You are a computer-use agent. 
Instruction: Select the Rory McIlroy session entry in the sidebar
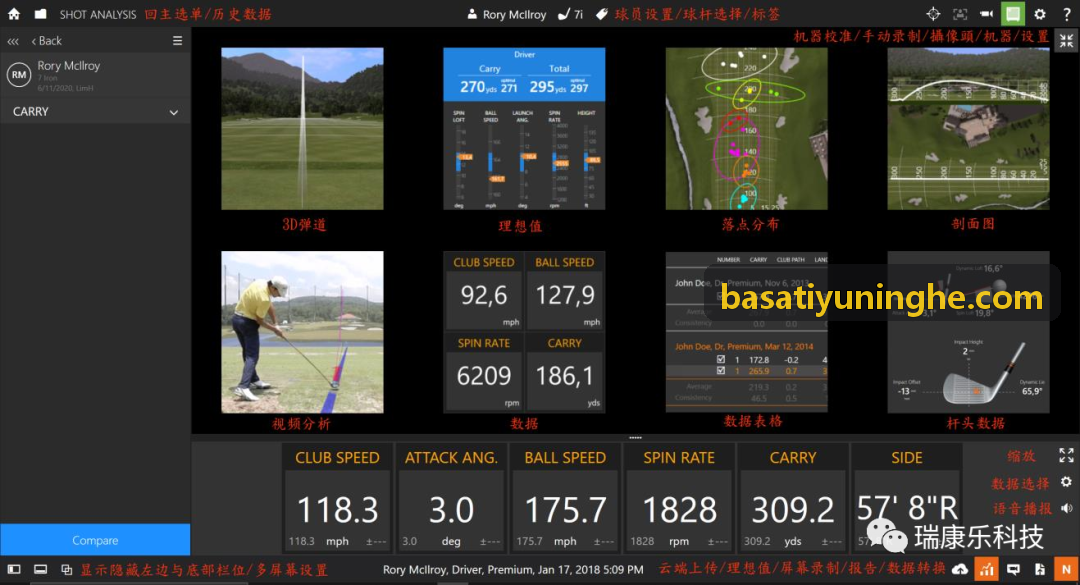coord(95,75)
